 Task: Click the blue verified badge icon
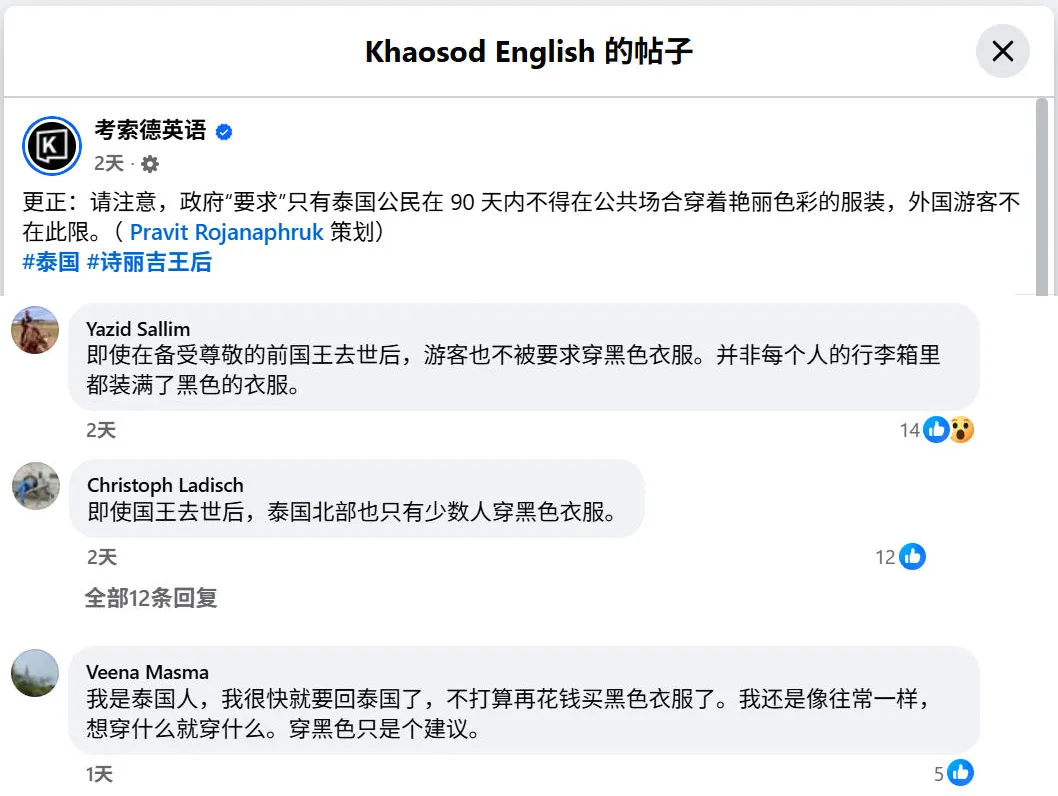coord(224,132)
